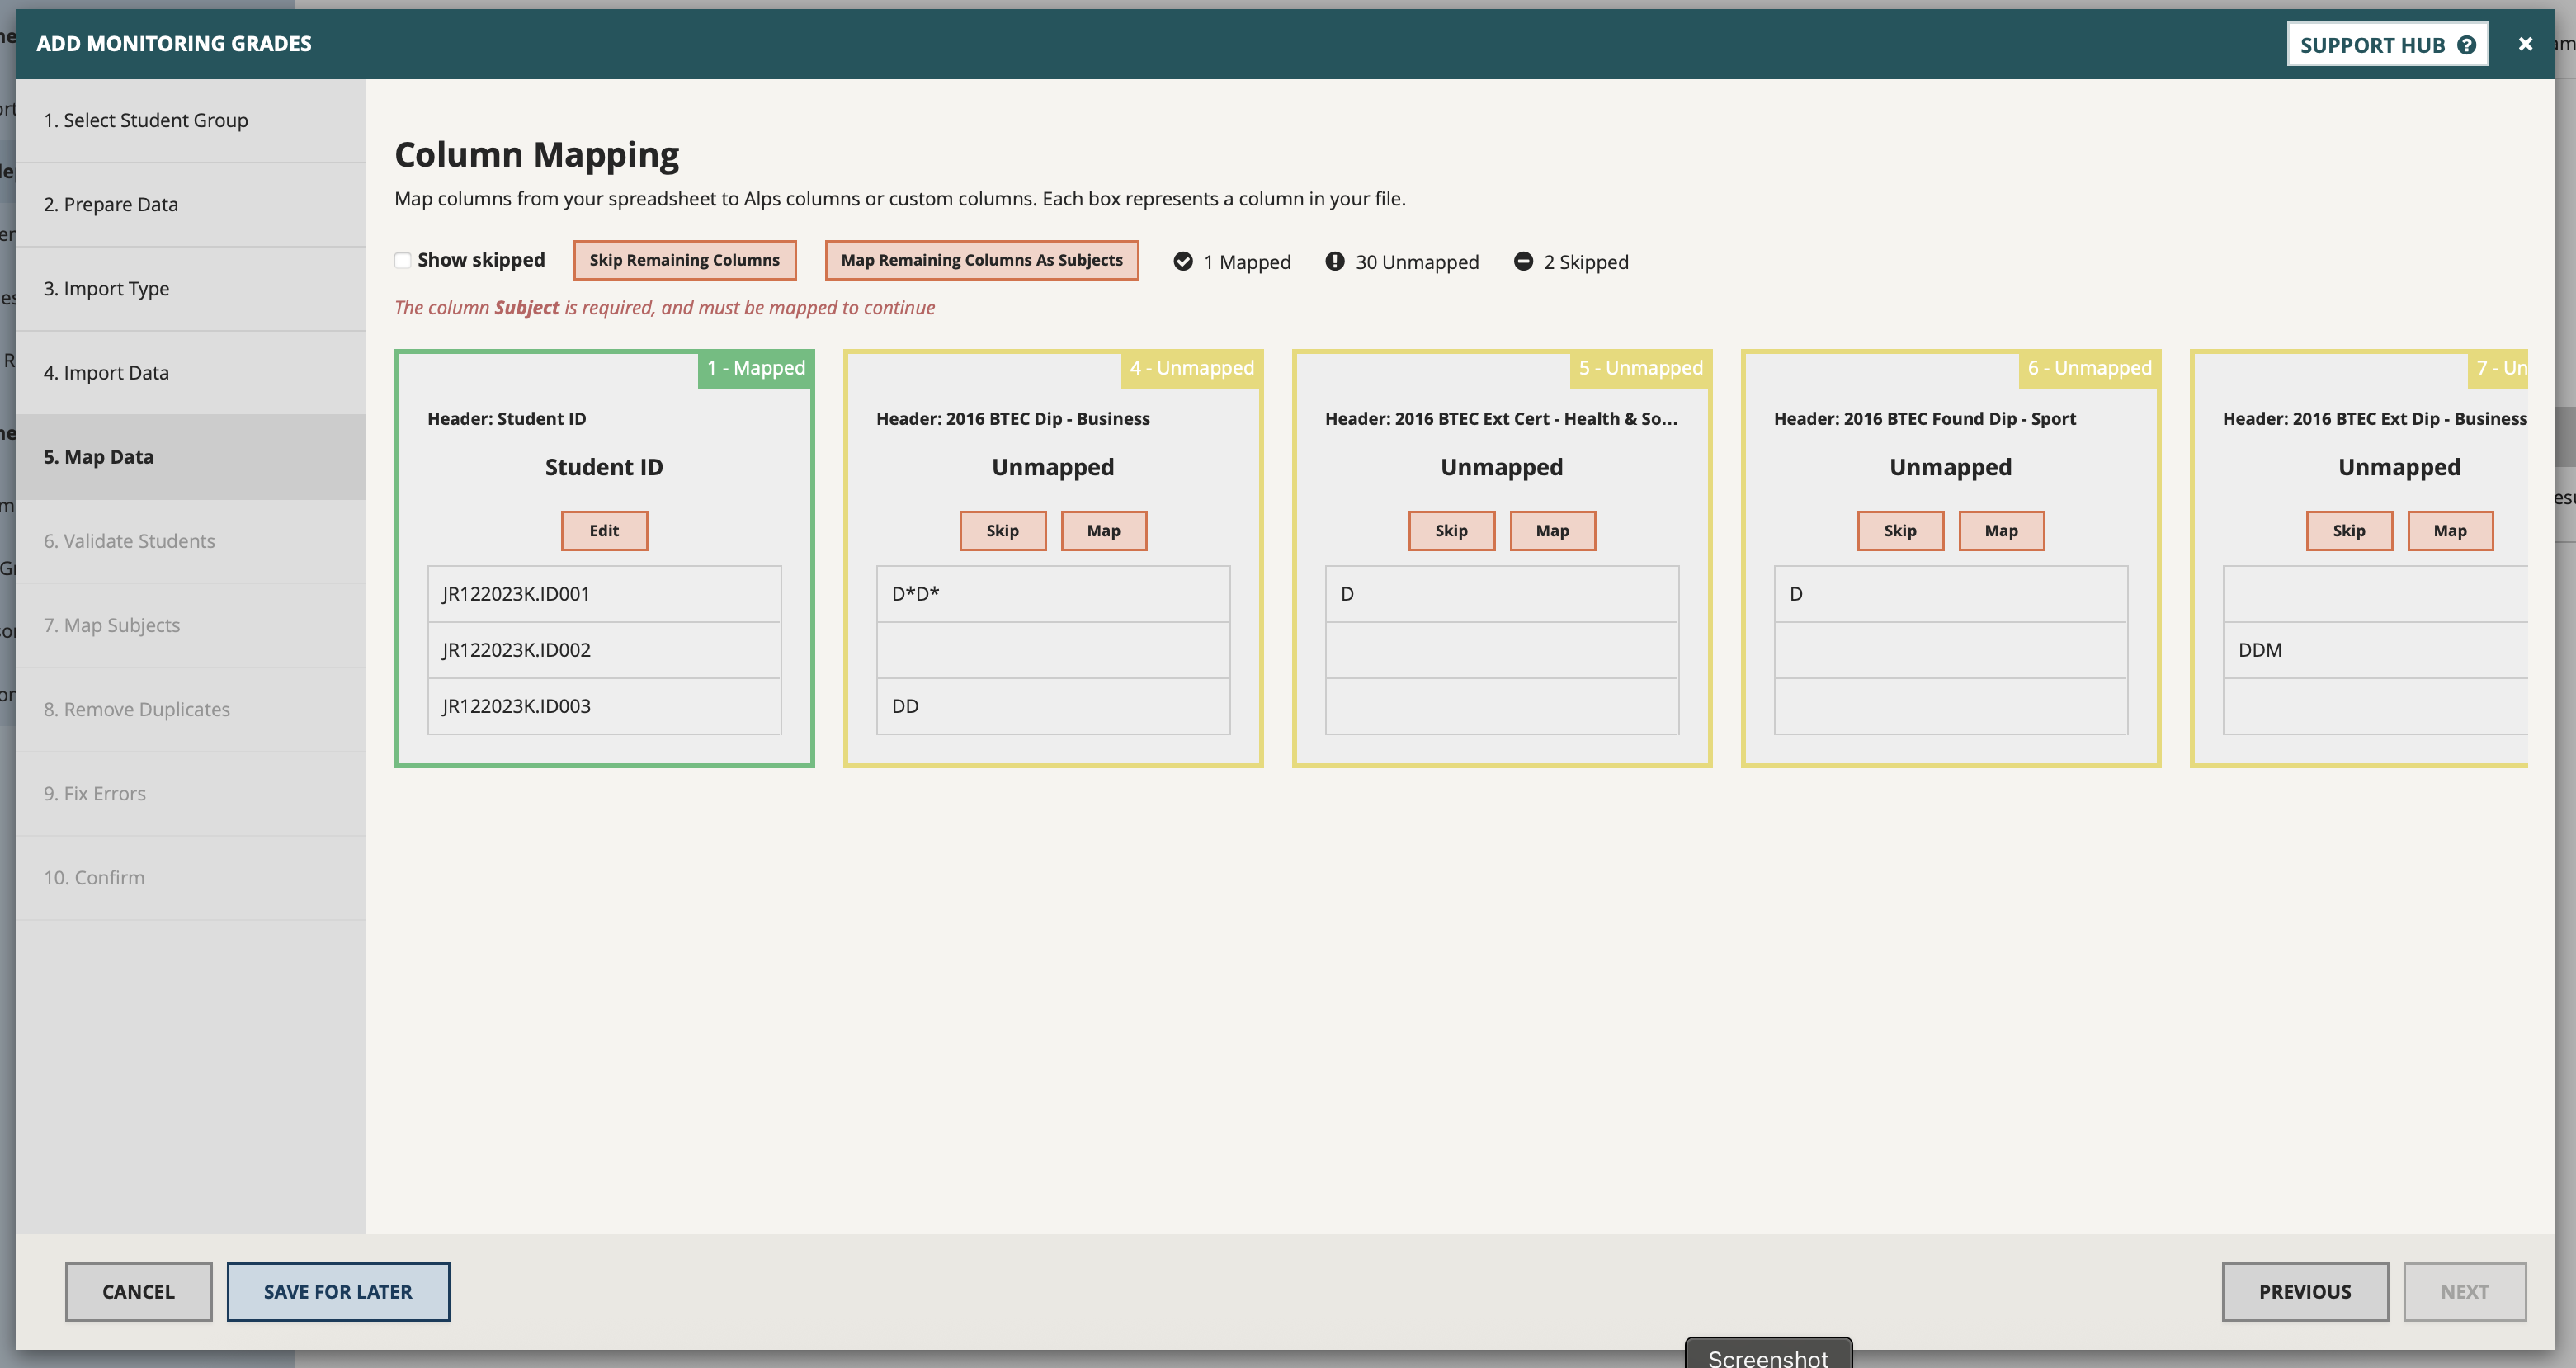Open step 1 Select Student Group
The width and height of the screenshot is (2576, 1368).
[191, 120]
